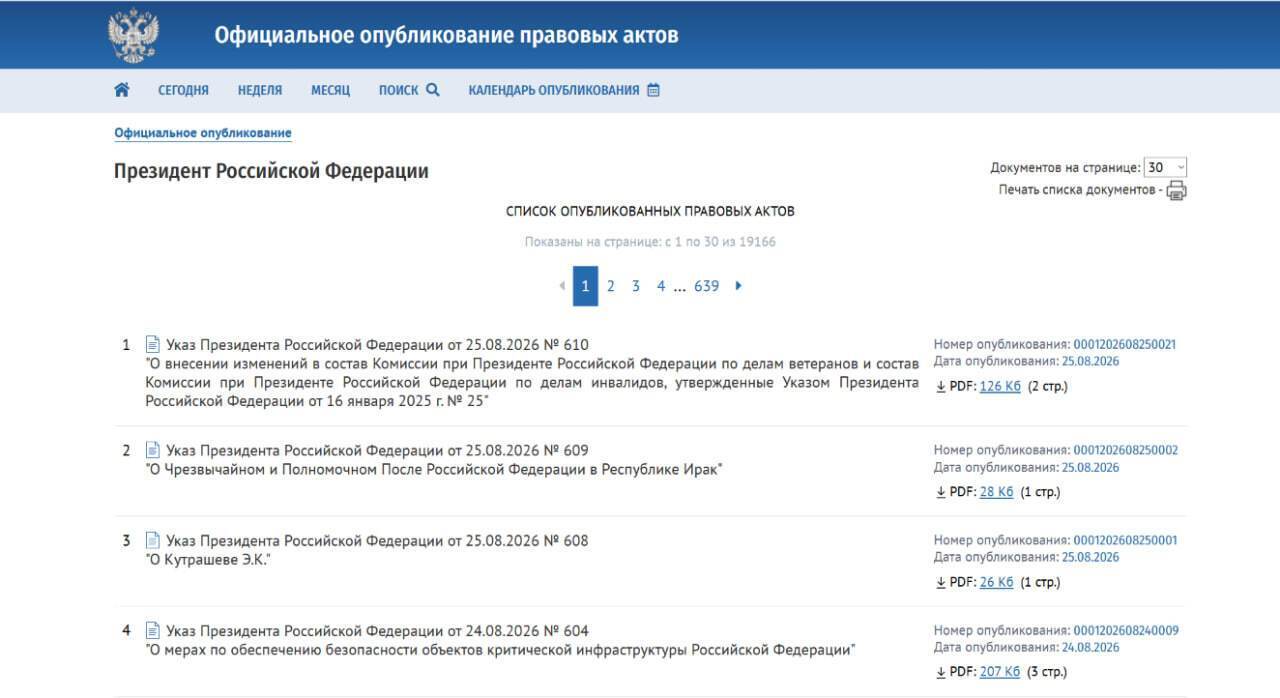Click download arrow for the 207 Кб PDF
This screenshot has height=698, width=1280.
tap(940, 672)
